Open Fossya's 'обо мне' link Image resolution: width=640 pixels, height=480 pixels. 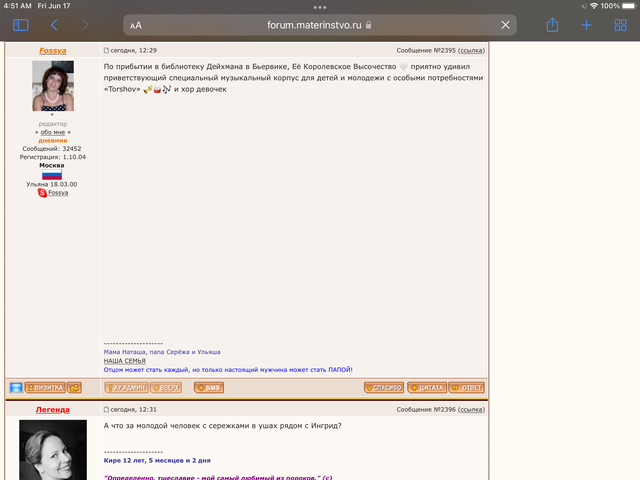tap(53, 132)
